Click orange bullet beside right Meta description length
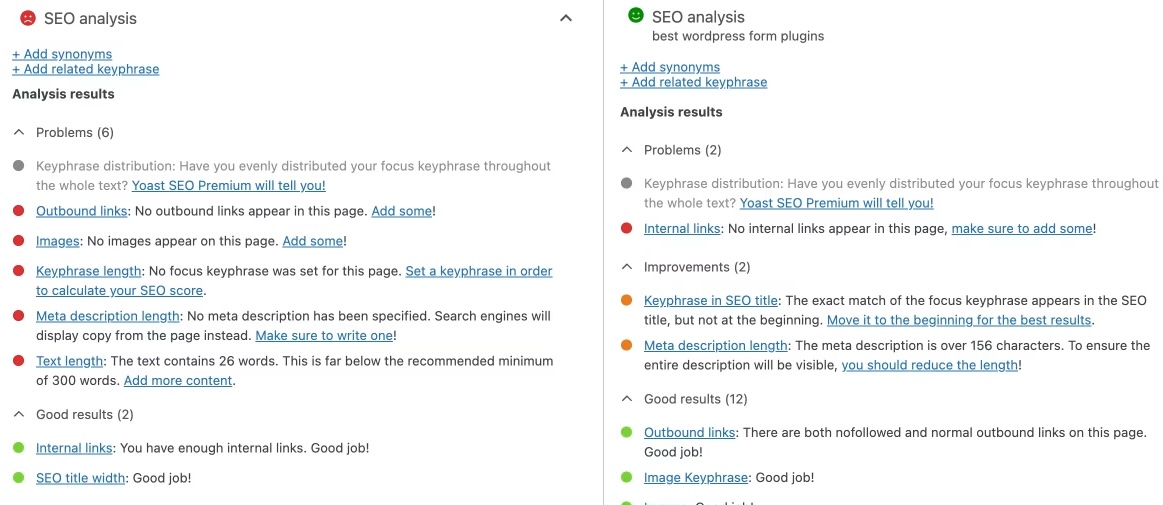The width and height of the screenshot is (1163, 505). click(x=627, y=346)
